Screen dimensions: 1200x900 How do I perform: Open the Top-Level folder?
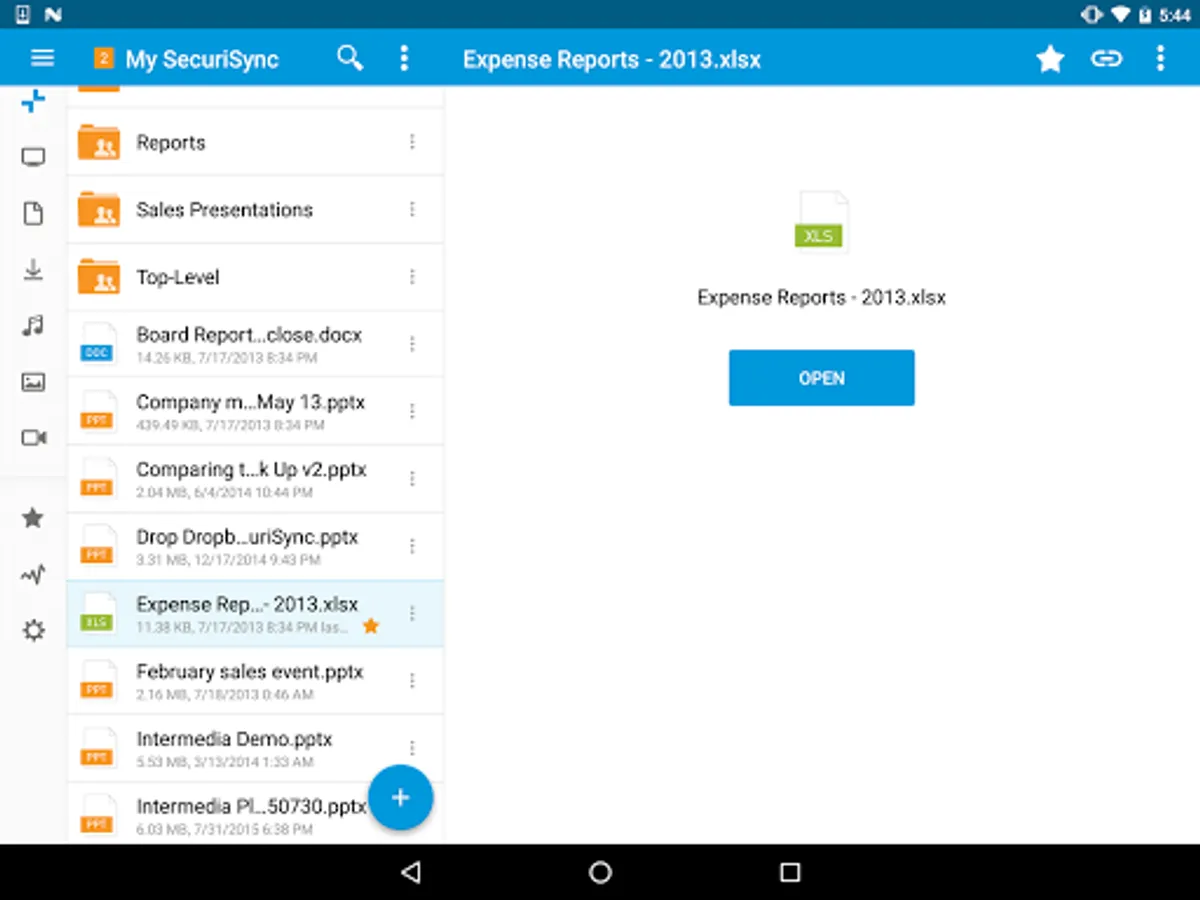(x=255, y=277)
